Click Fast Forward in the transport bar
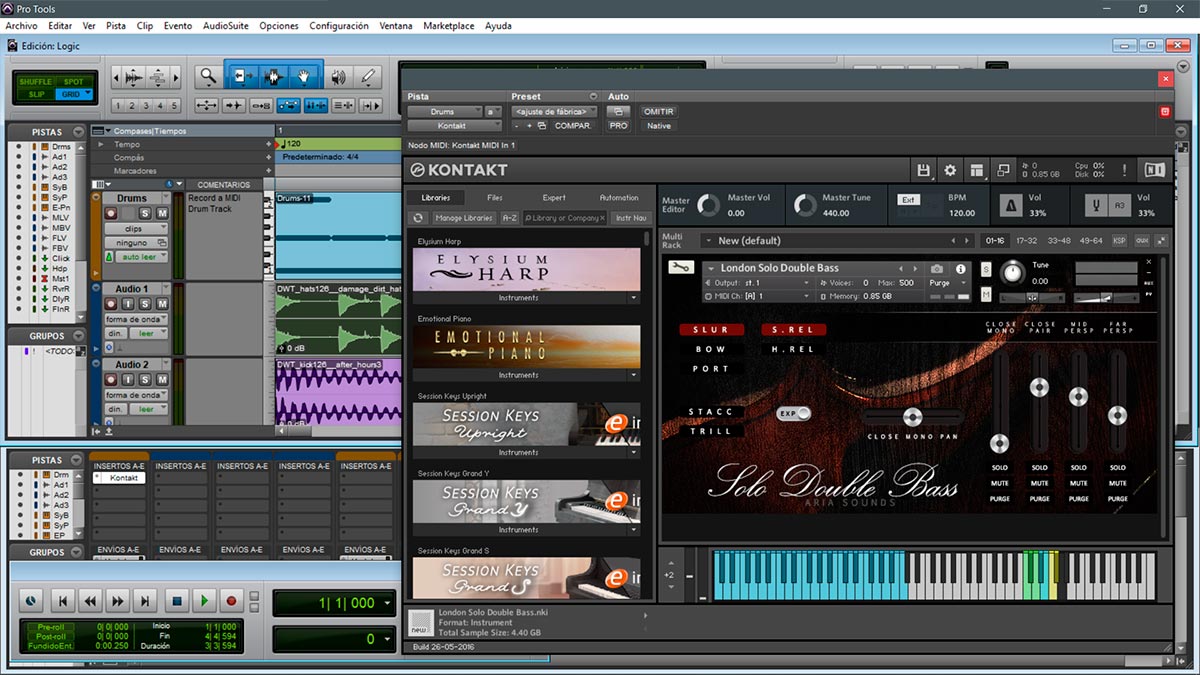This screenshot has height=675, width=1200. tap(118, 601)
